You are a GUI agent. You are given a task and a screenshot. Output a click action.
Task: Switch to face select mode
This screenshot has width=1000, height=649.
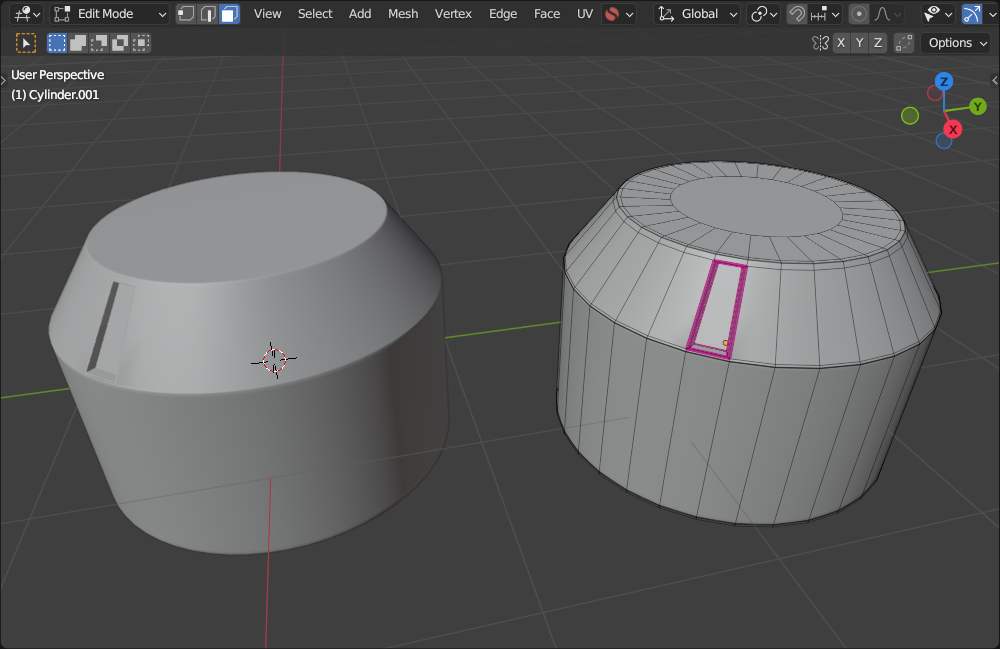pyautogui.click(x=230, y=13)
